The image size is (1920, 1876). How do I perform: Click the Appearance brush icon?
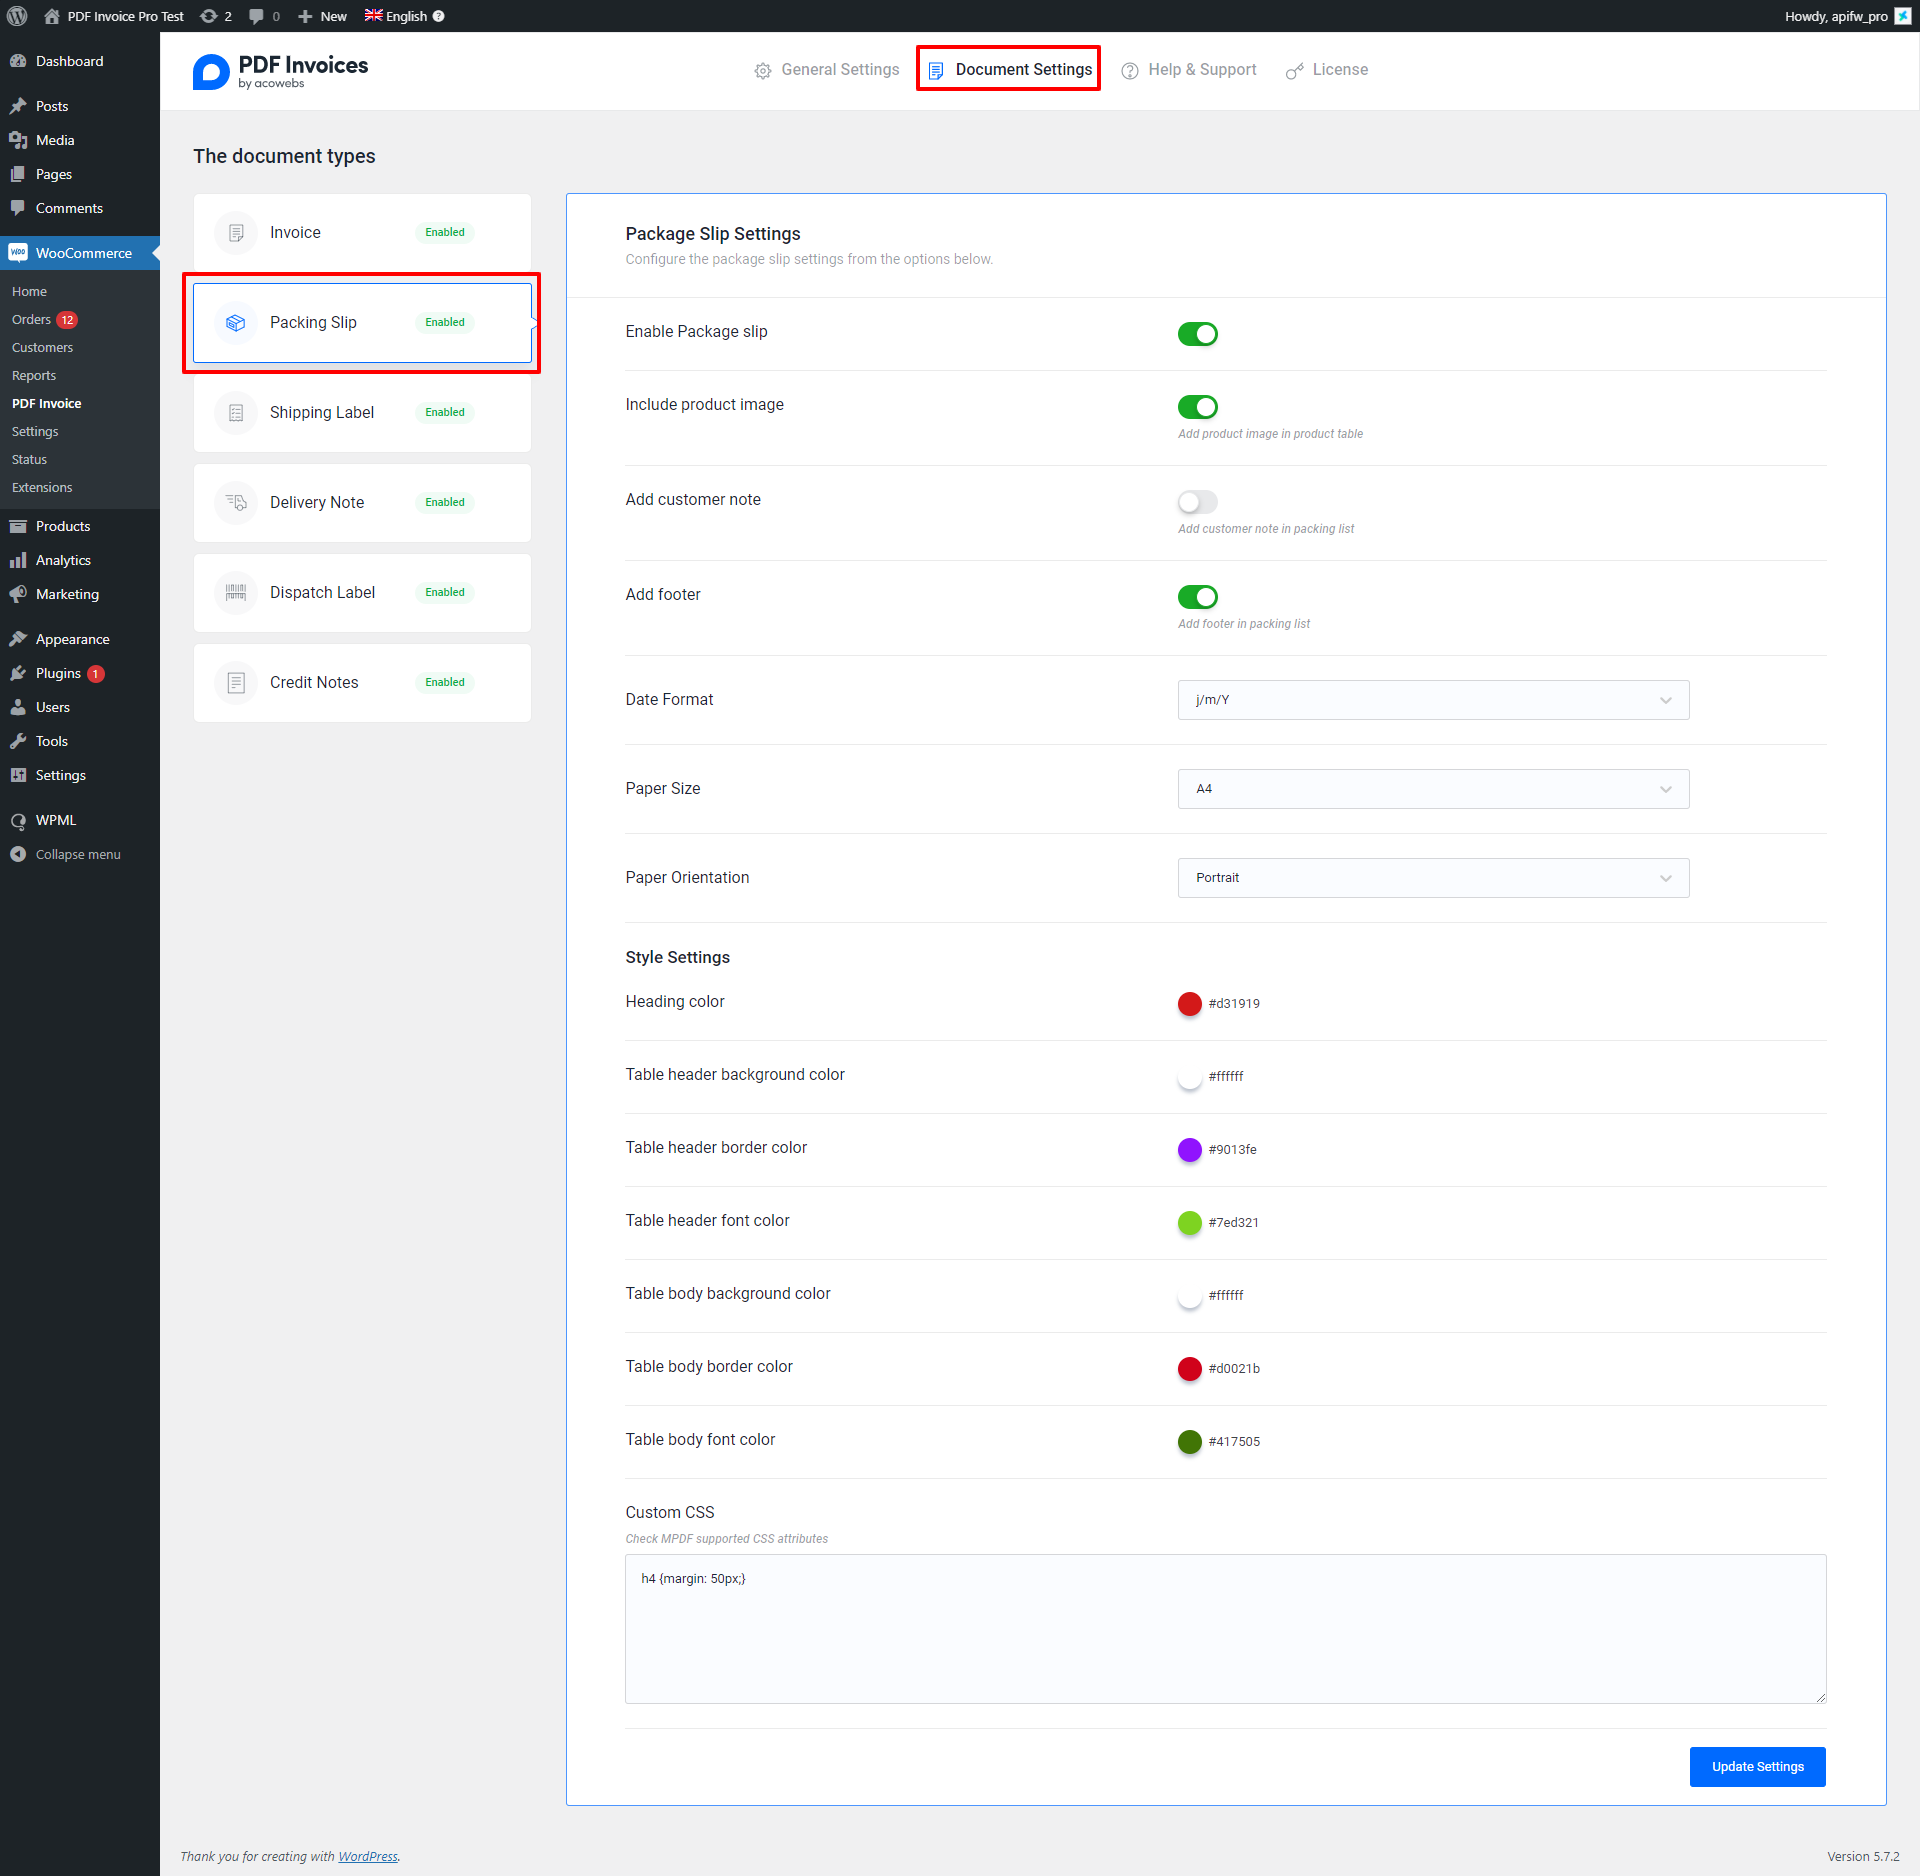coord(18,639)
